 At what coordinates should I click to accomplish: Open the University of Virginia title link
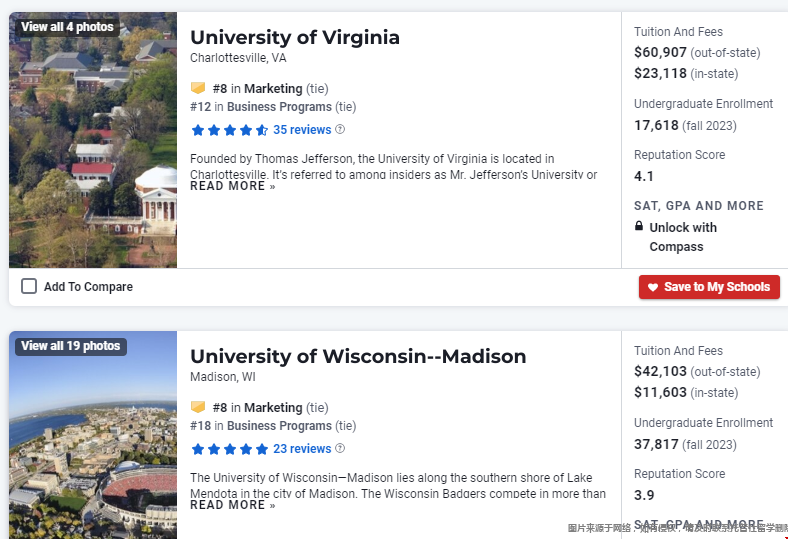295,38
